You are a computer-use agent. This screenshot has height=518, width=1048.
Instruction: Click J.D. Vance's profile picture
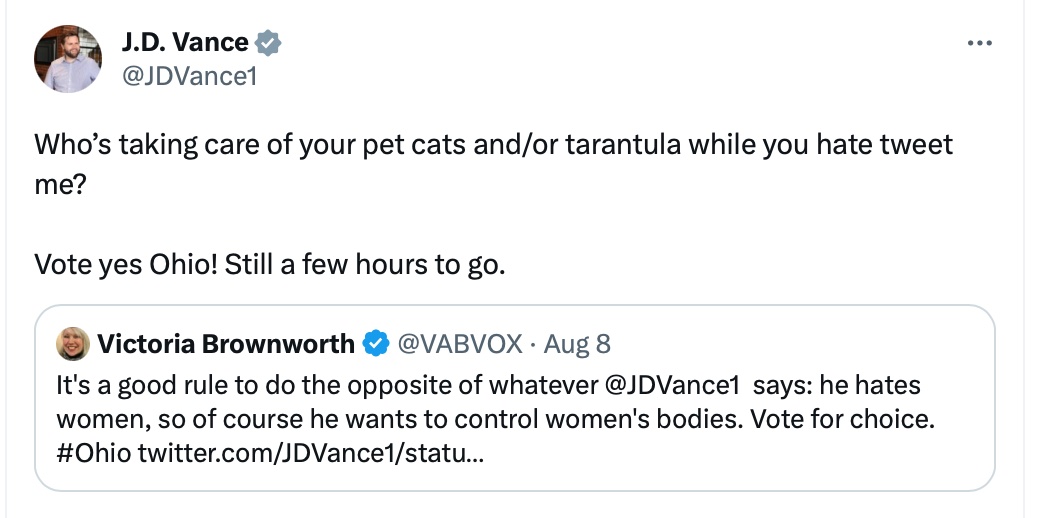(x=68, y=59)
